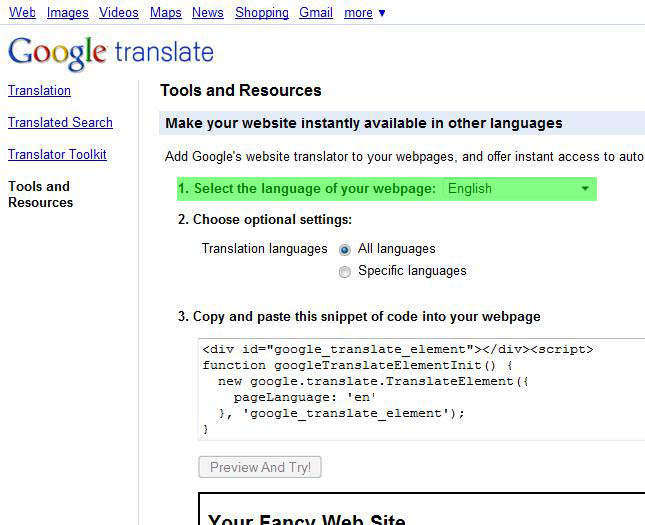Viewport: 645px width, 525px height.
Task: Open News from the top navigation
Action: (208, 13)
